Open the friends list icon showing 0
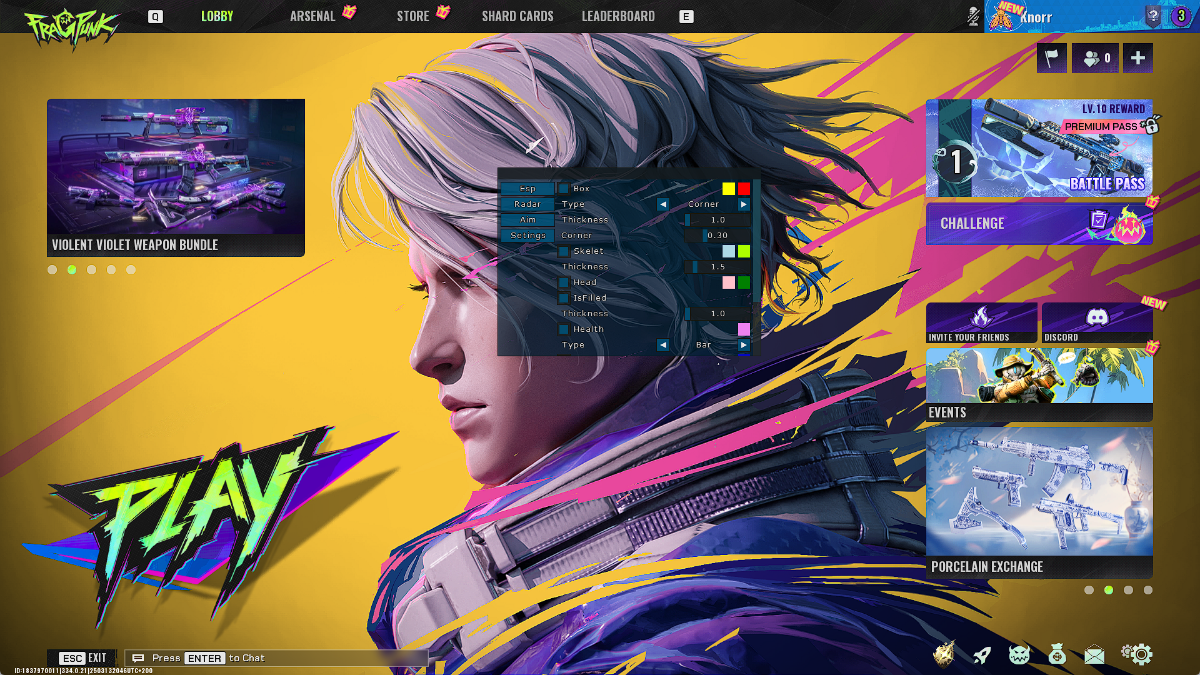This screenshot has height=675, width=1200. coord(1095,58)
